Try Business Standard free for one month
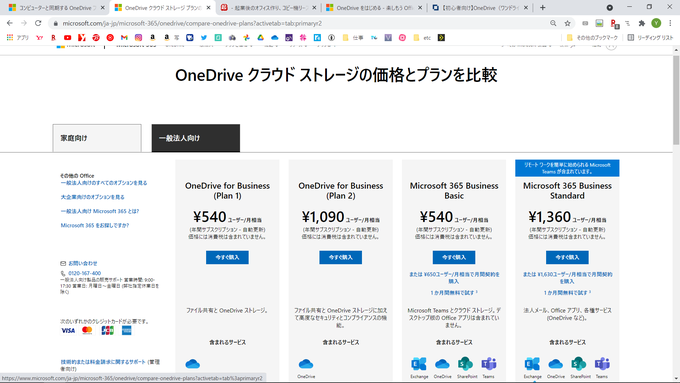Image resolution: width=680 pixels, height=383 pixels. click(567, 293)
